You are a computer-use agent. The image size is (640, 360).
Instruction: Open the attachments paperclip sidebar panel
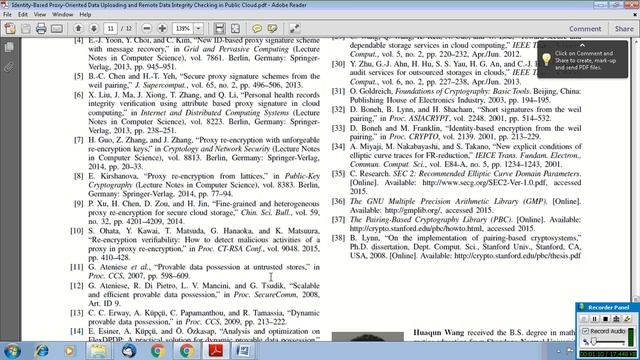coord(9,67)
